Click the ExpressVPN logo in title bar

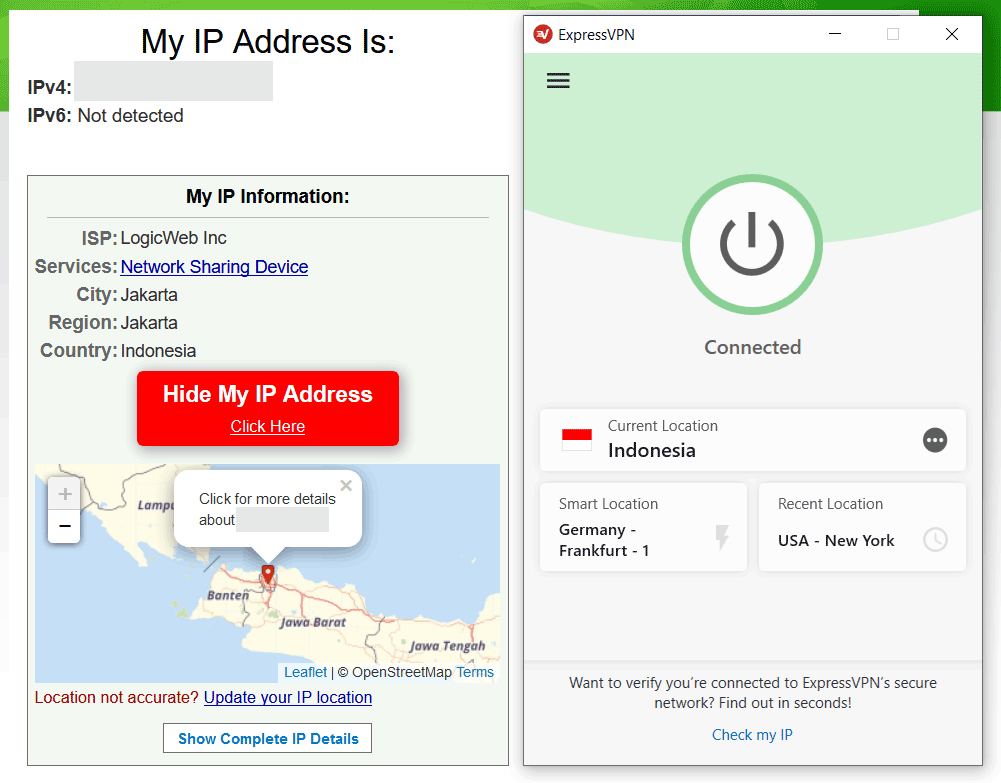pos(543,34)
